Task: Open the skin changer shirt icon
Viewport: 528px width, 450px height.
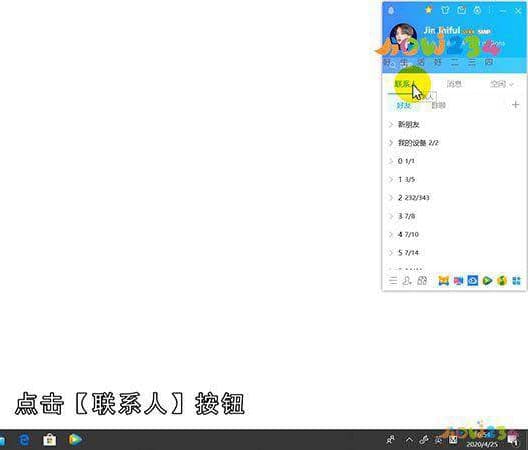Action: click(x=445, y=10)
